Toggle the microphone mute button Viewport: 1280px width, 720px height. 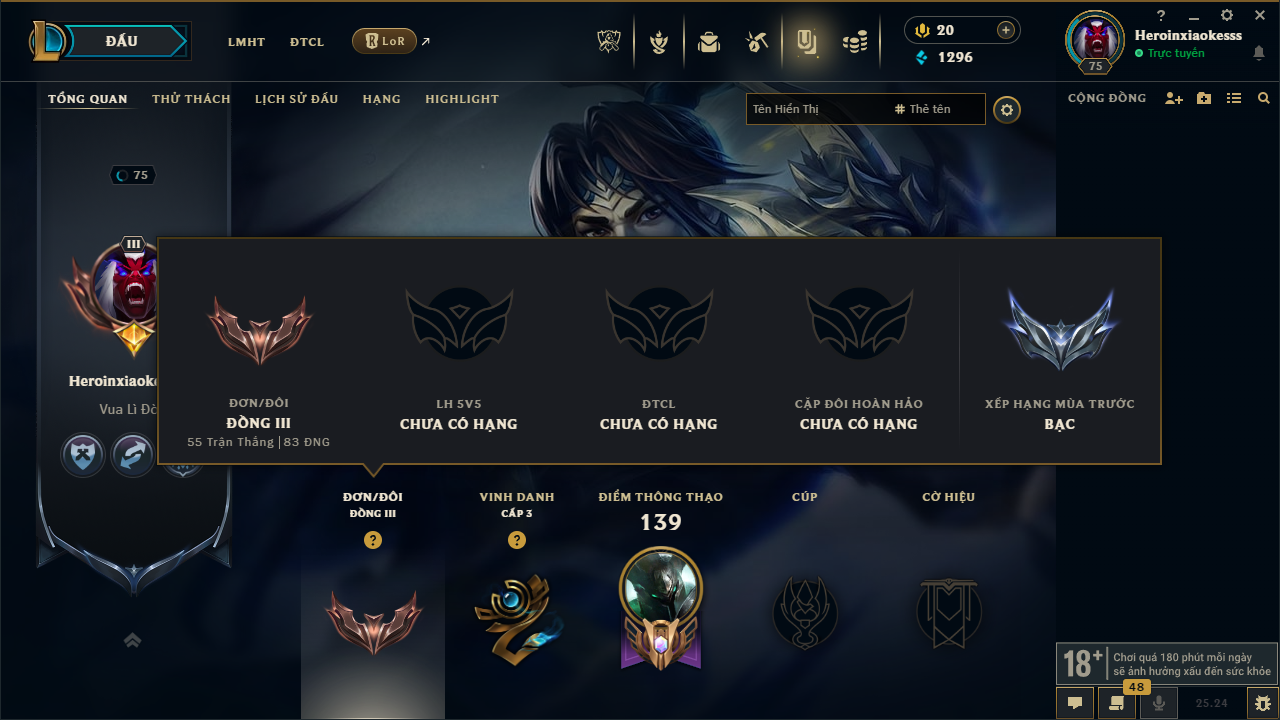click(x=1159, y=703)
